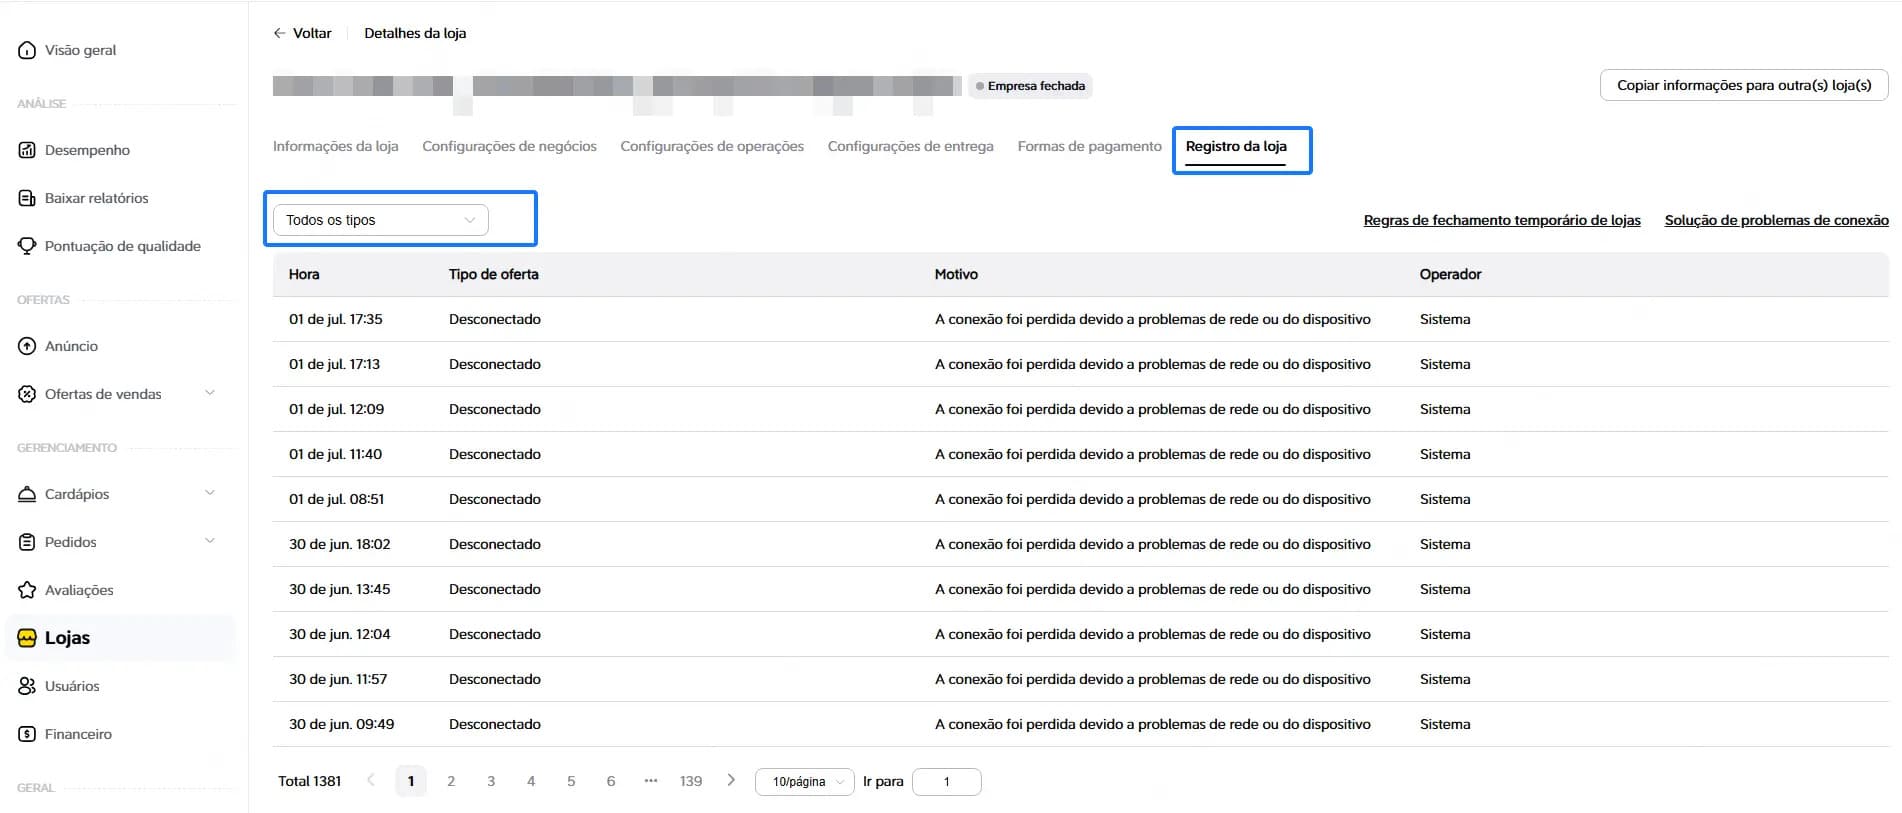
Task: Jump to page 5 in pagination
Action: [x=571, y=781]
